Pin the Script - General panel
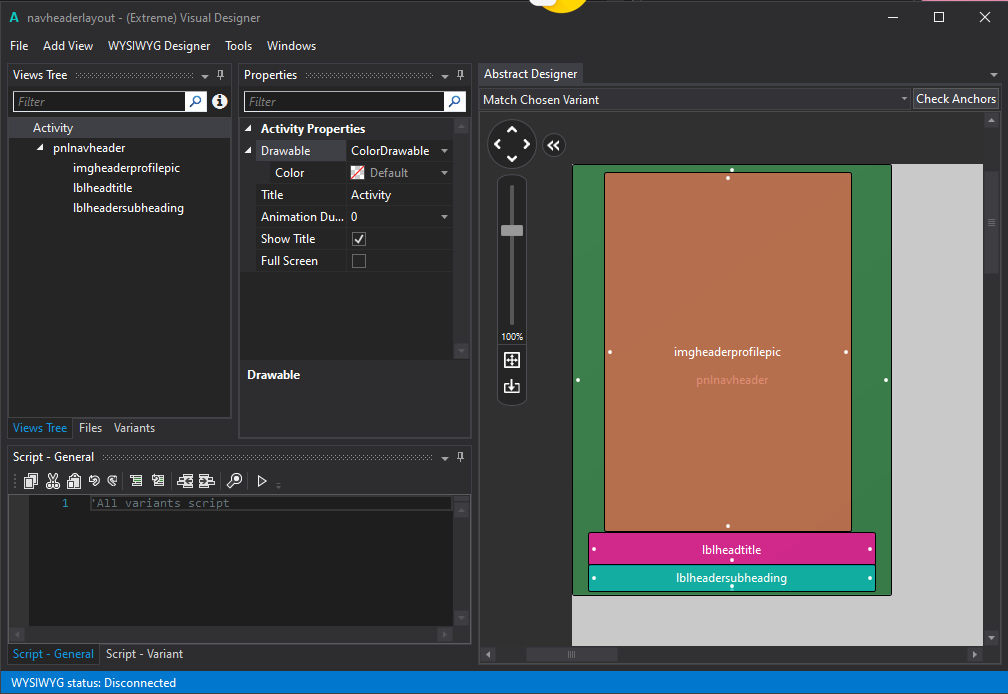The height and width of the screenshot is (694, 1008). [x=460, y=457]
